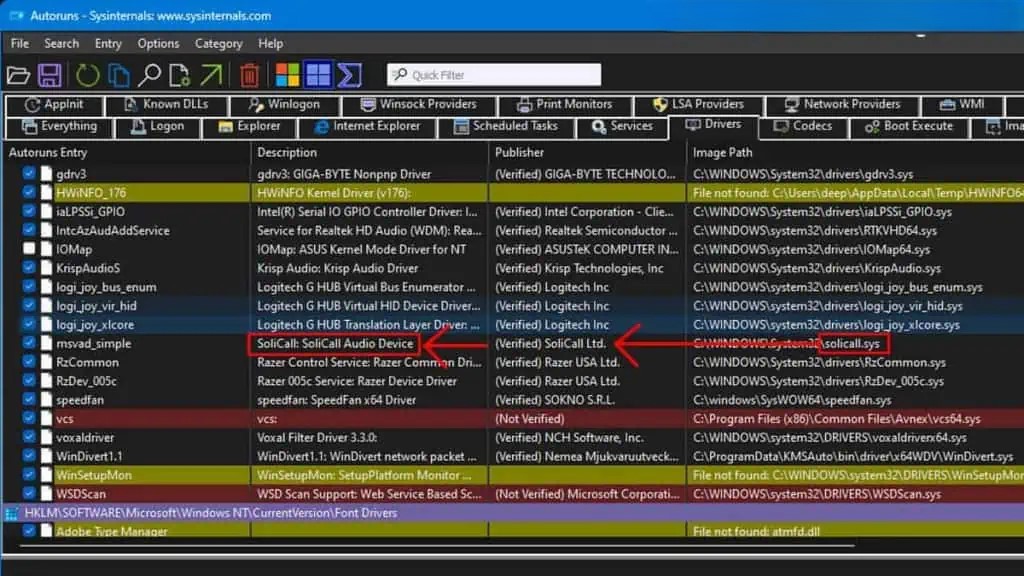1024x576 pixels.
Task: Sort by Publisher column header
Action: (x=588, y=152)
